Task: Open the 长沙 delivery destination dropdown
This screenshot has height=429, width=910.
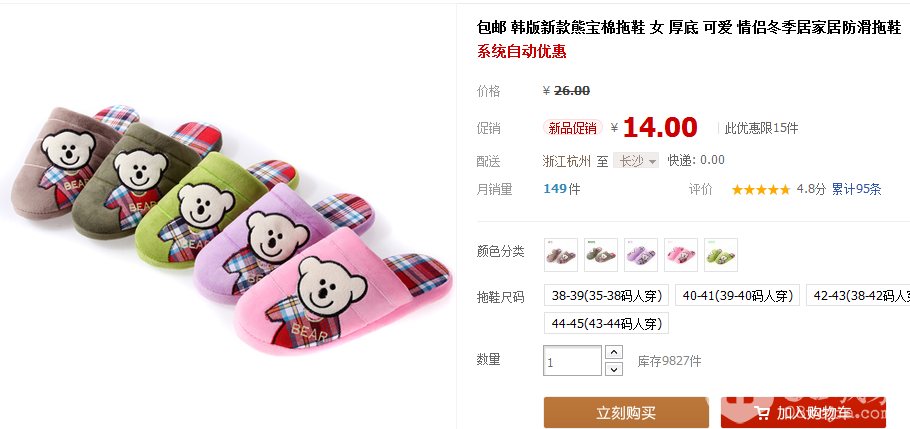Action: [636, 161]
